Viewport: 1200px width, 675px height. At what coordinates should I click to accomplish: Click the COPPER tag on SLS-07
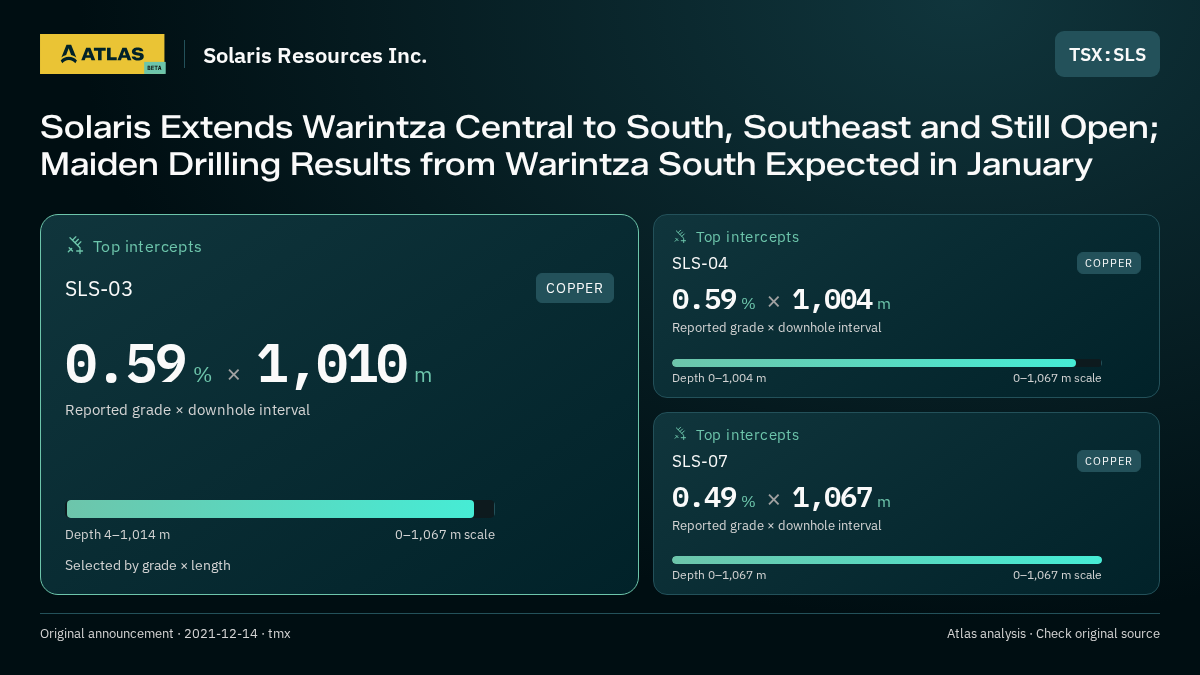click(x=1109, y=461)
